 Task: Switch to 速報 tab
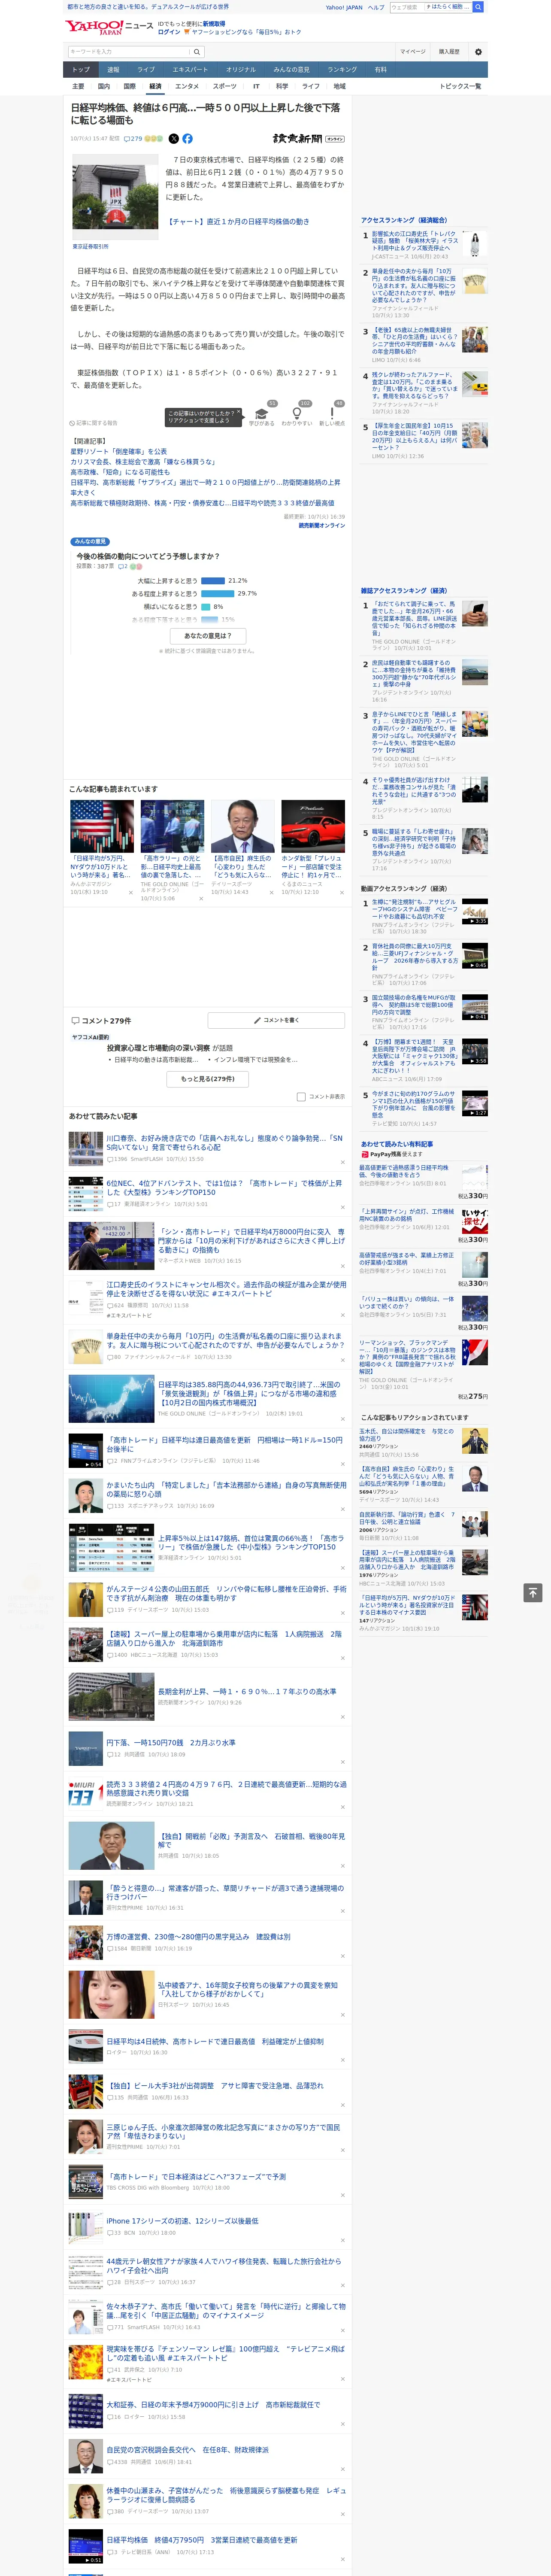(113, 70)
